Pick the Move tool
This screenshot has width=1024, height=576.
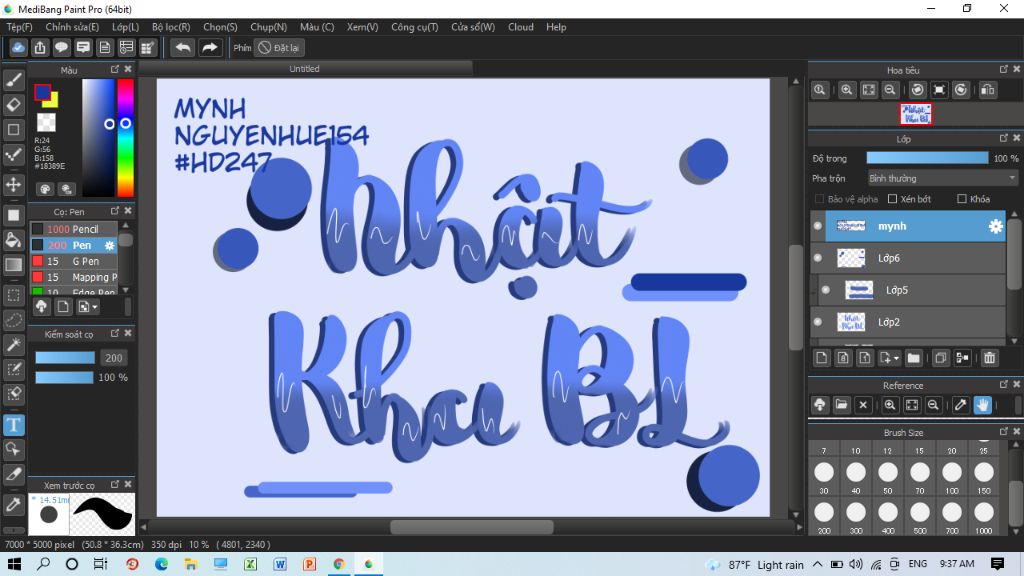tap(13, 184)
